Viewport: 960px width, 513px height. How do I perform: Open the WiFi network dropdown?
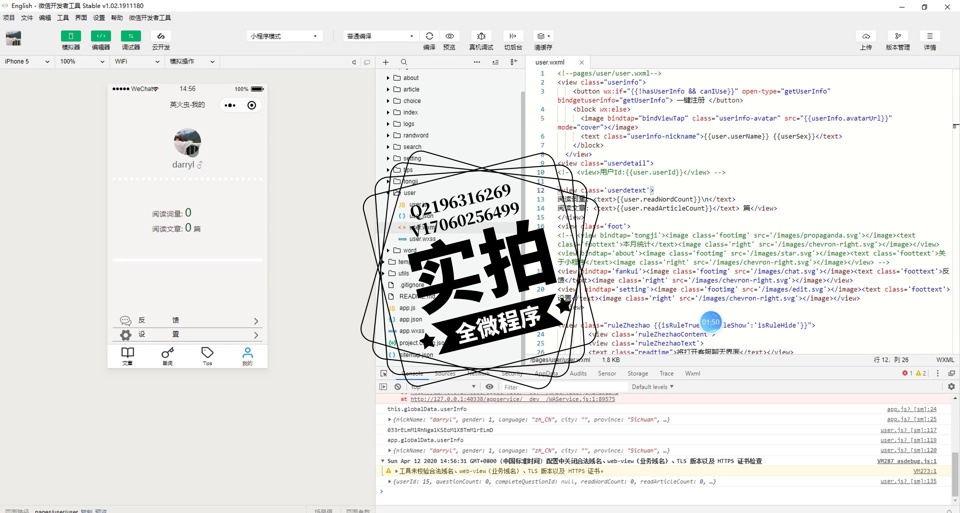tap(135, 61)
